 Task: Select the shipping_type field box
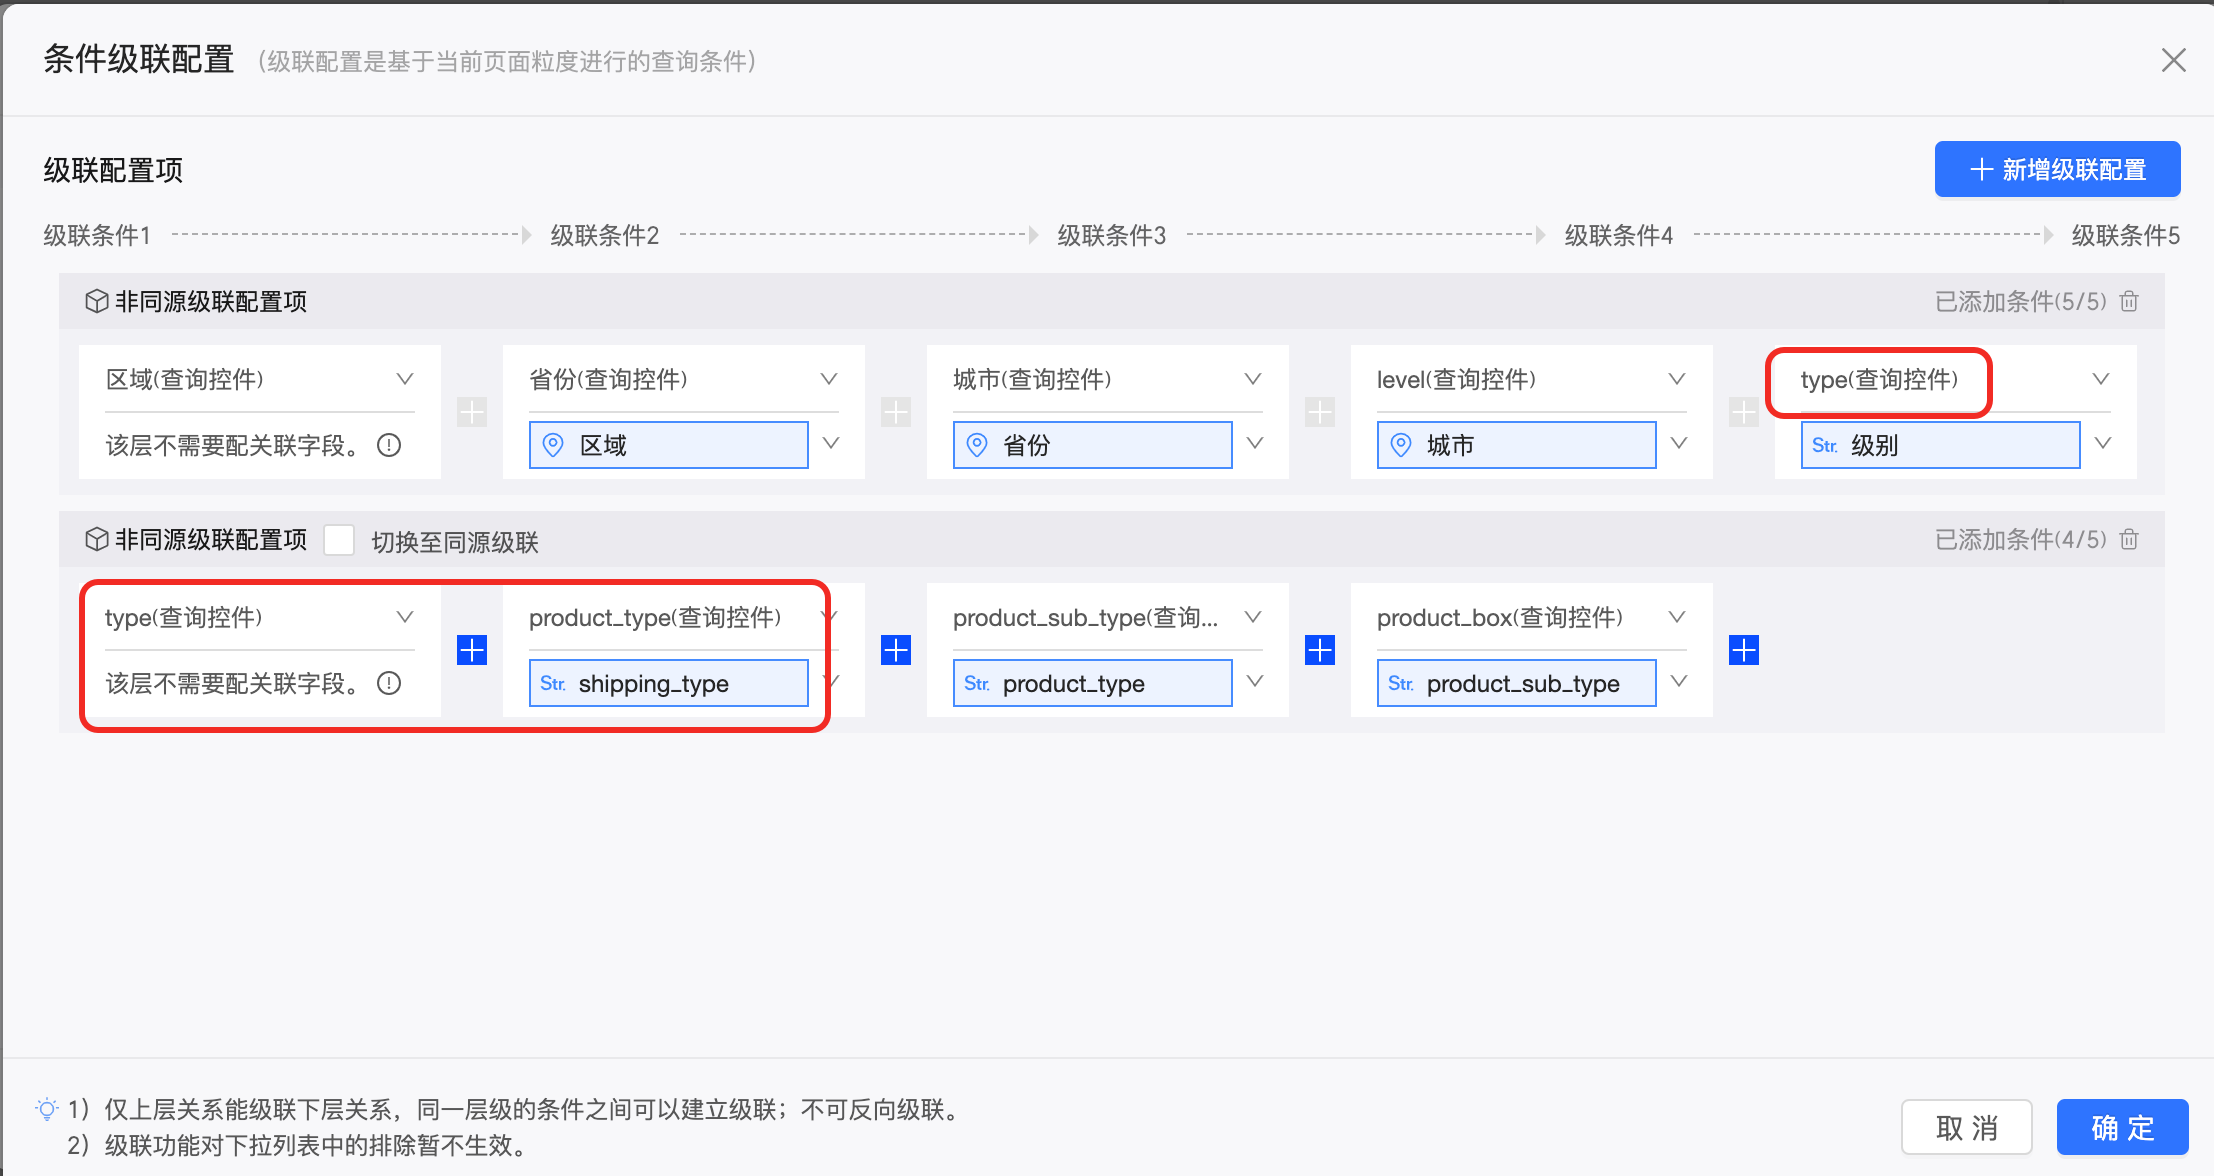[668, 683]
